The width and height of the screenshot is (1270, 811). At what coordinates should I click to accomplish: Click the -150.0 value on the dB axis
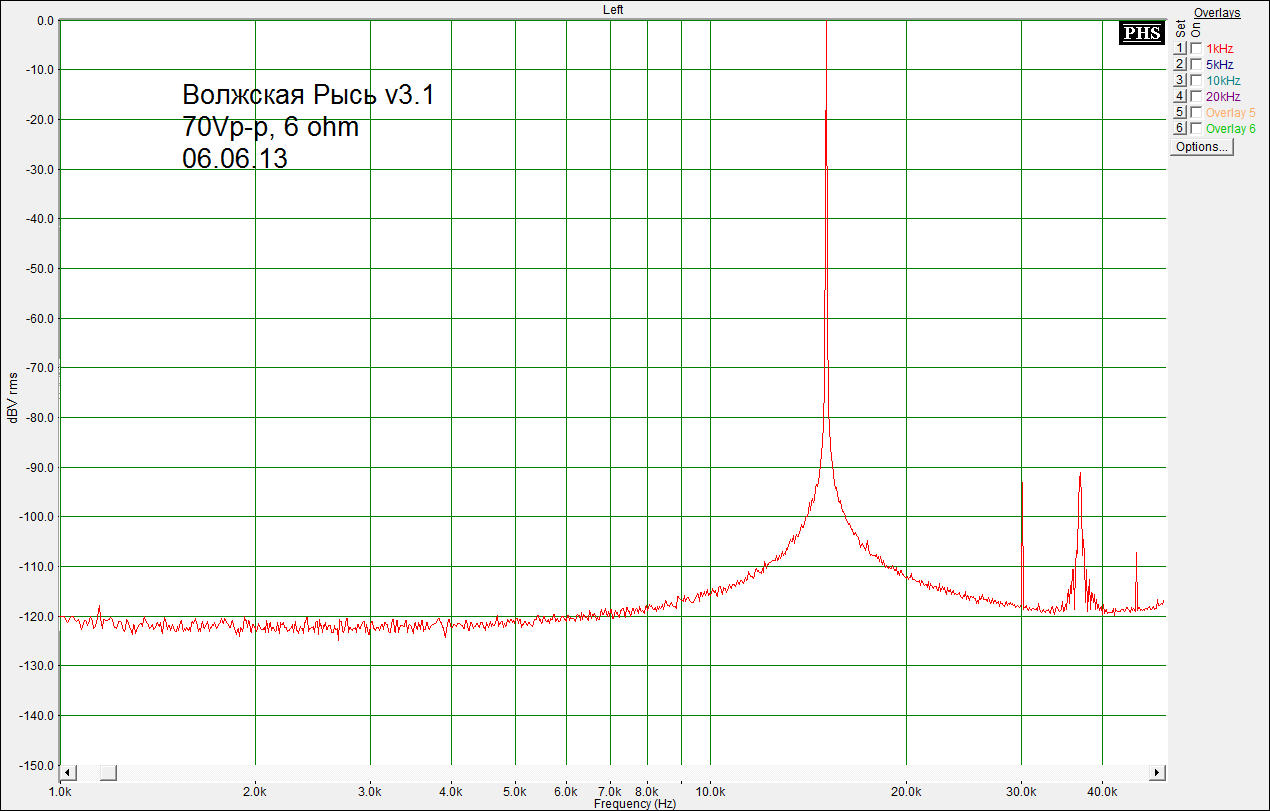pos(35,766)
